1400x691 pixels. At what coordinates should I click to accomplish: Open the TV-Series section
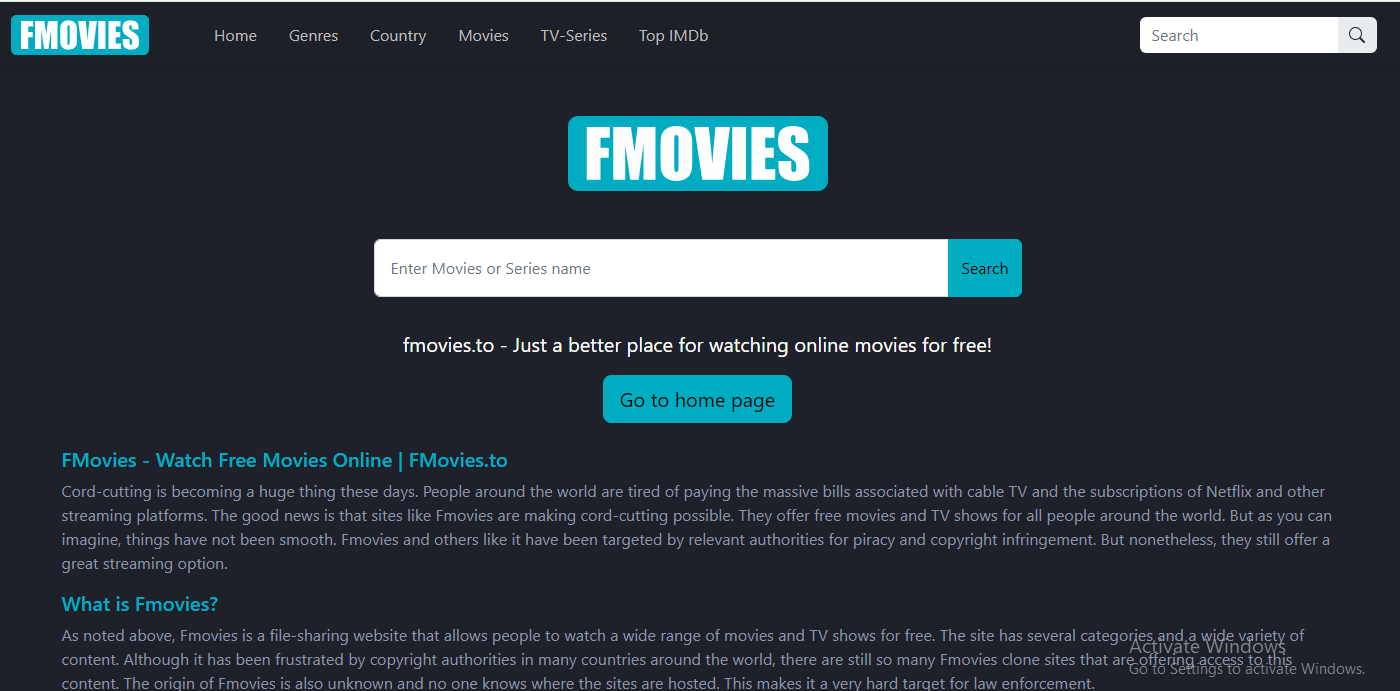(x=574, y=35)
